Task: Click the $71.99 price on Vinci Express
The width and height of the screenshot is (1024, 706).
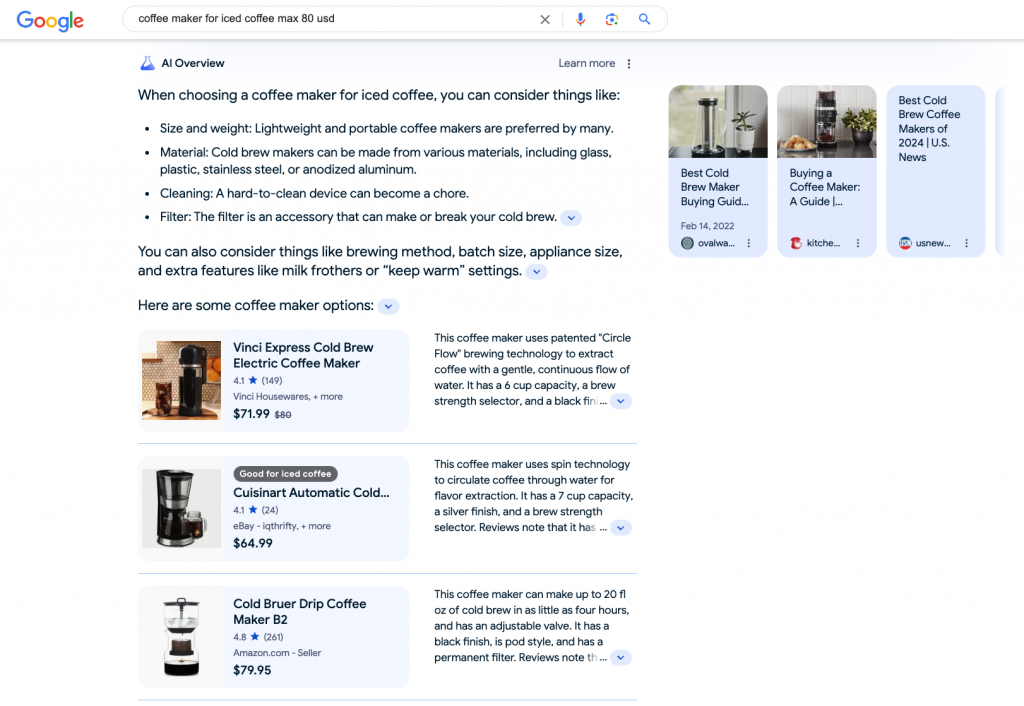Action: coord(251,413)
